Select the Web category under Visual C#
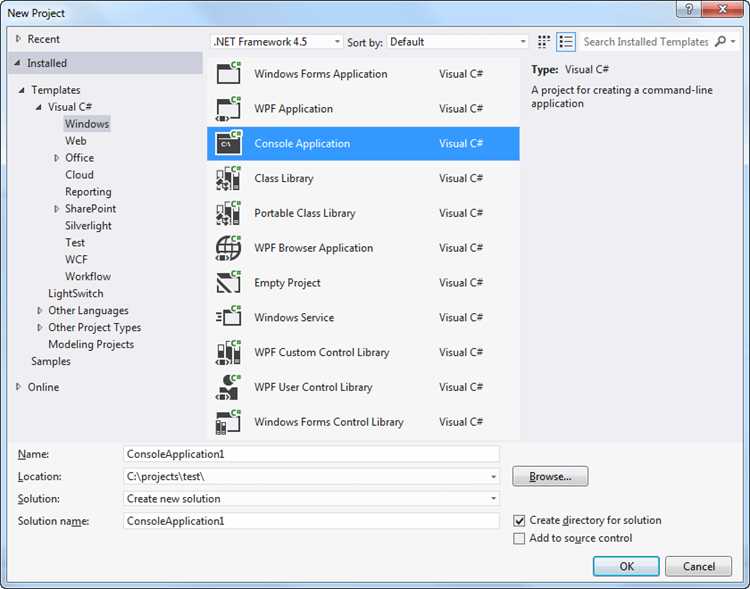Viewport: 750px width, 589px height. tap(76, 141)
